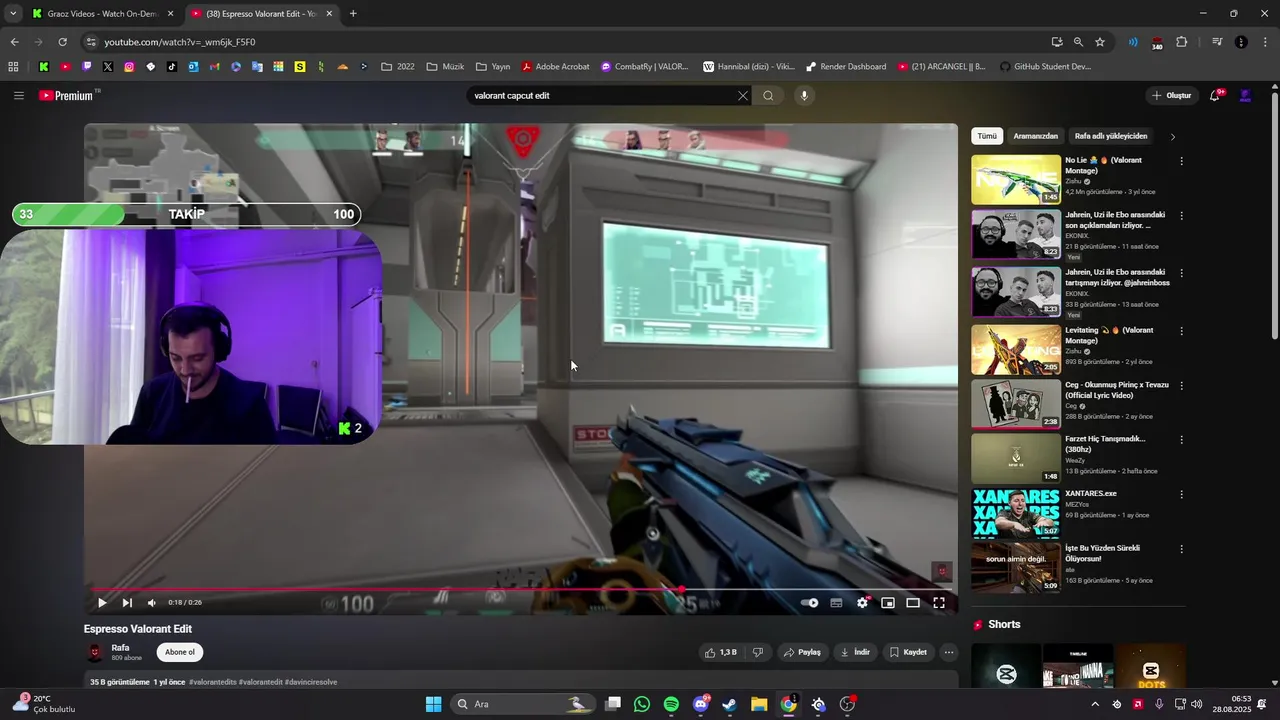
Task: Download video using İndir button
Action: pyautogui.click(x=855, y=652)
